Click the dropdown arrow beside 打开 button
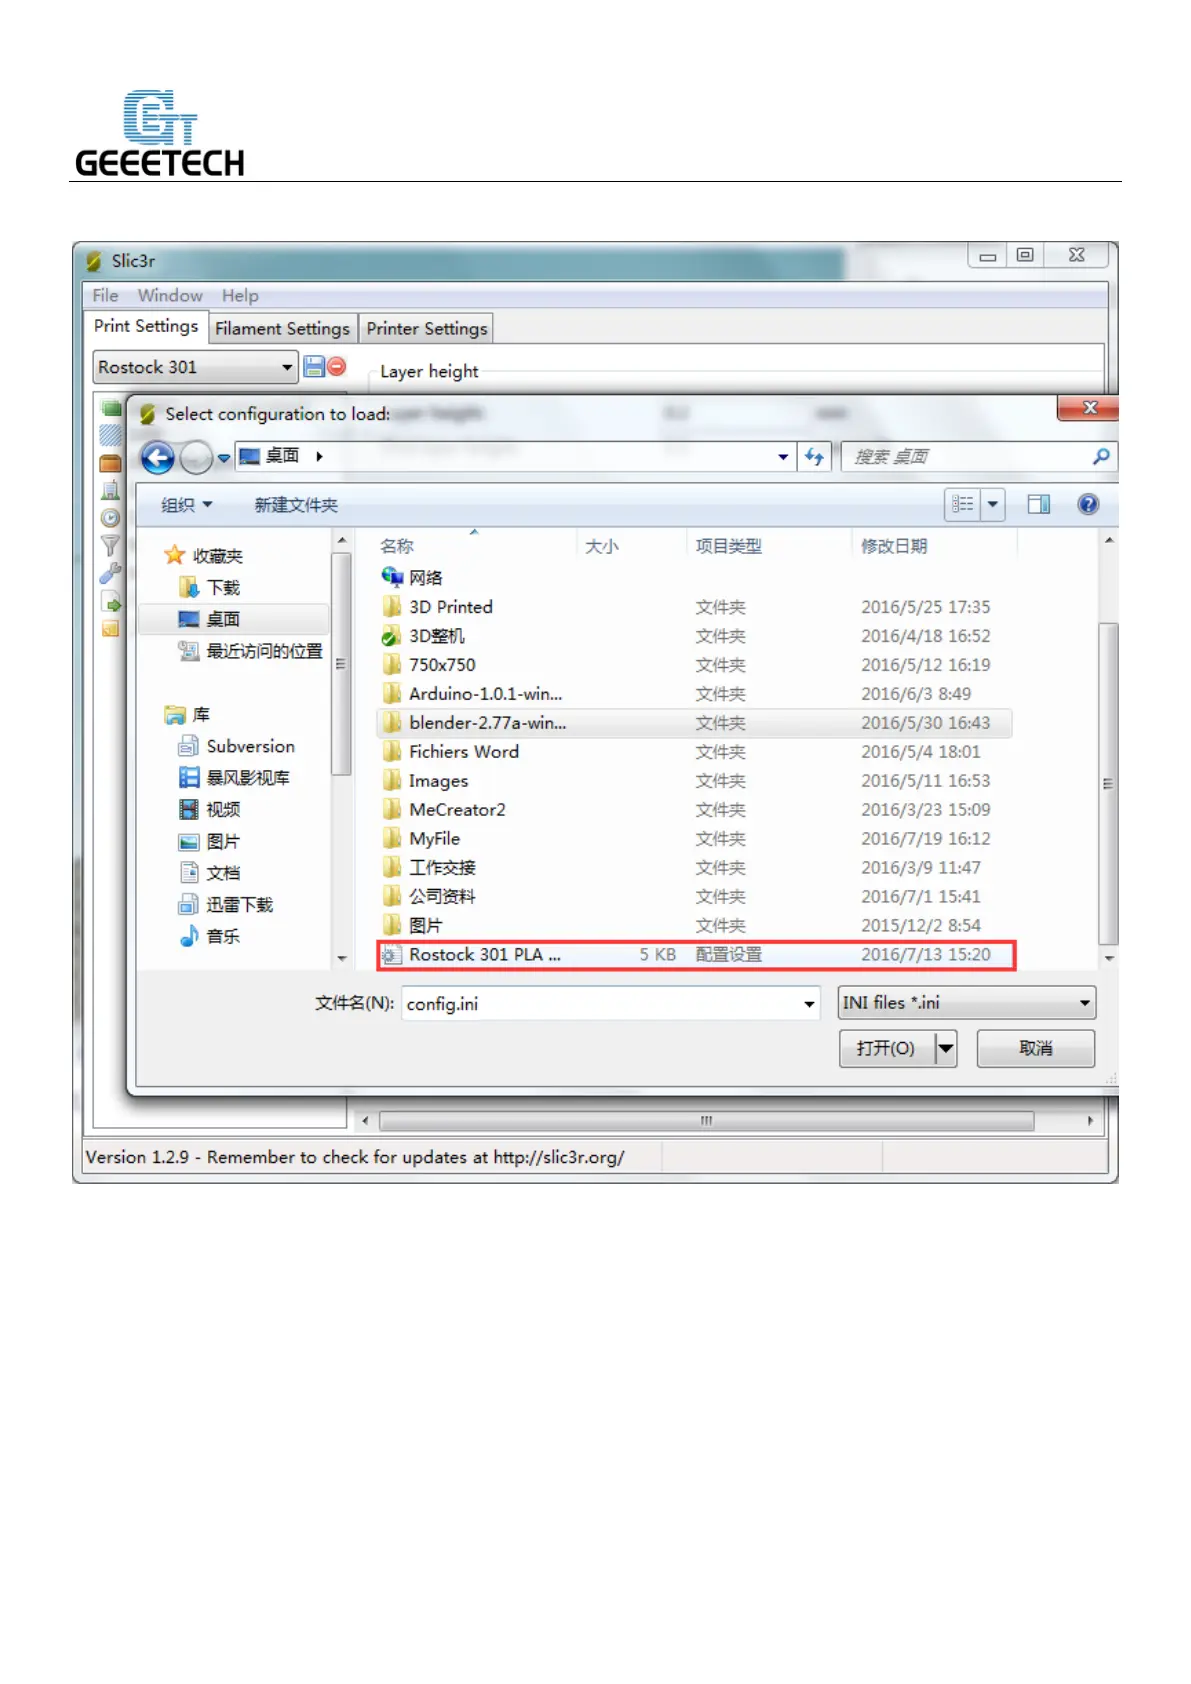 click(x=946, y=1049)
